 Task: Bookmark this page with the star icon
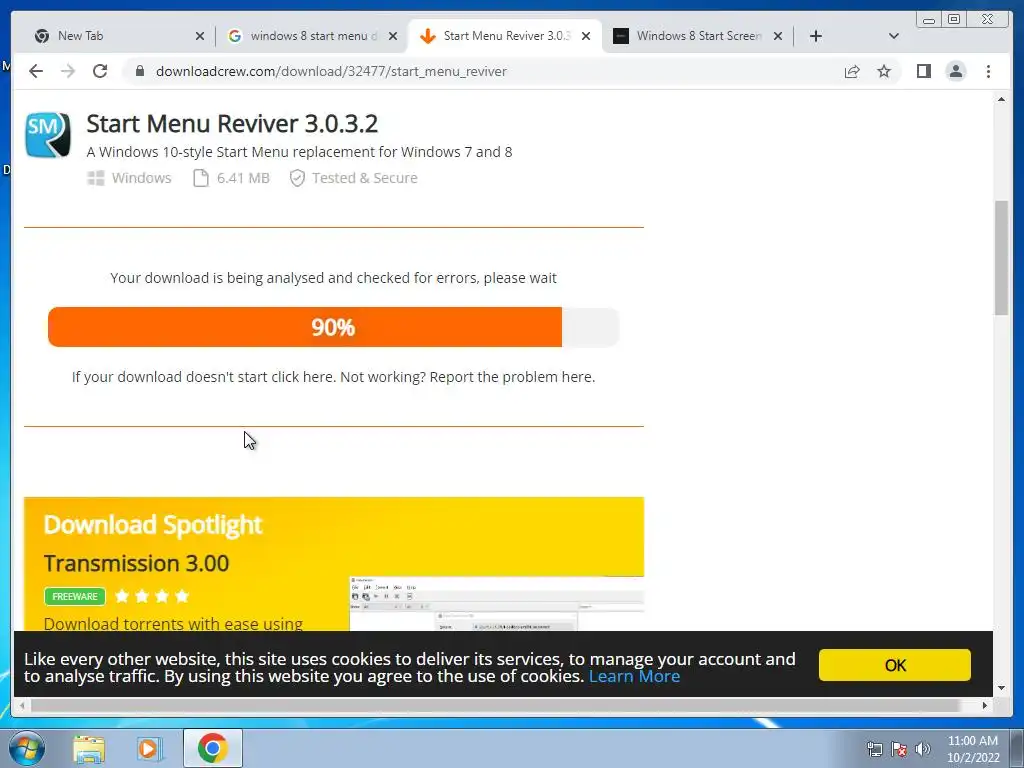[x=884, y=71]
